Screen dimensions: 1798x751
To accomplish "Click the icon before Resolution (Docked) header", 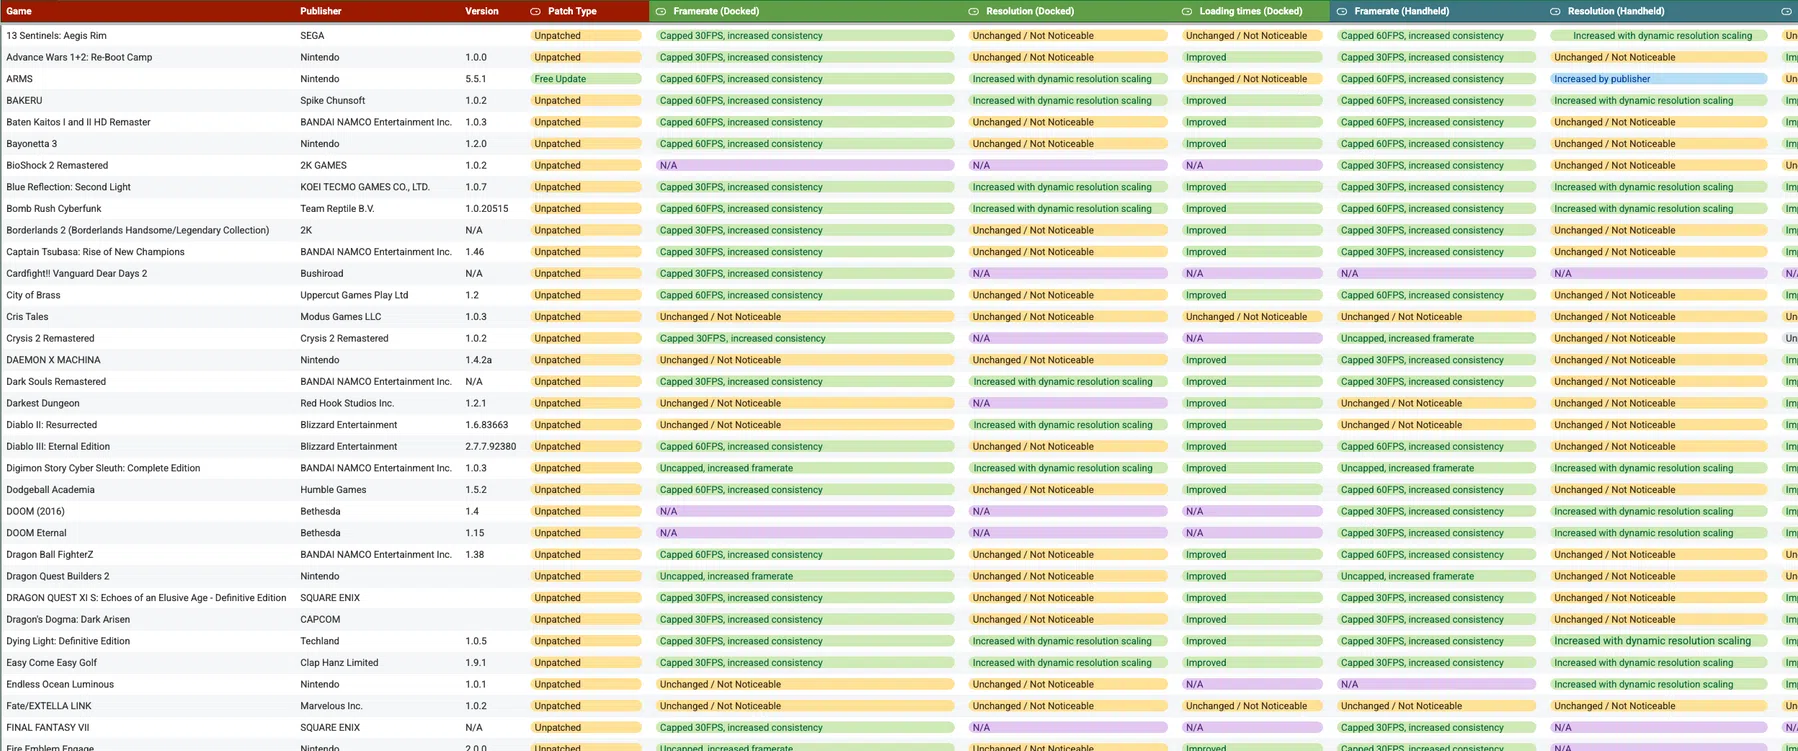I will 974,11.
